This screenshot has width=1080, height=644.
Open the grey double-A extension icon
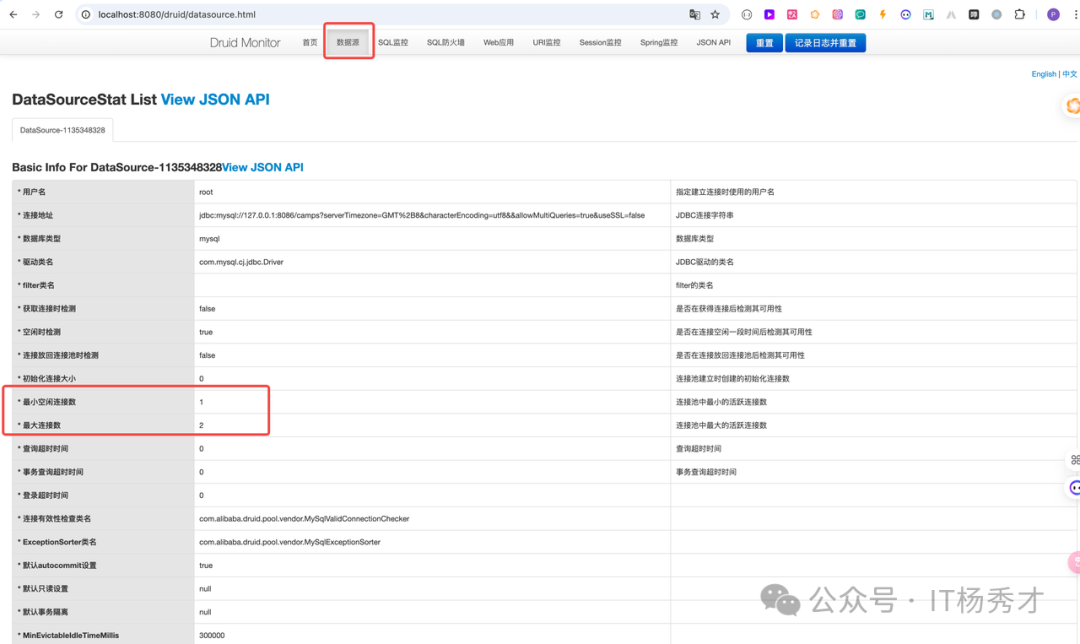[x=951, y=14]
